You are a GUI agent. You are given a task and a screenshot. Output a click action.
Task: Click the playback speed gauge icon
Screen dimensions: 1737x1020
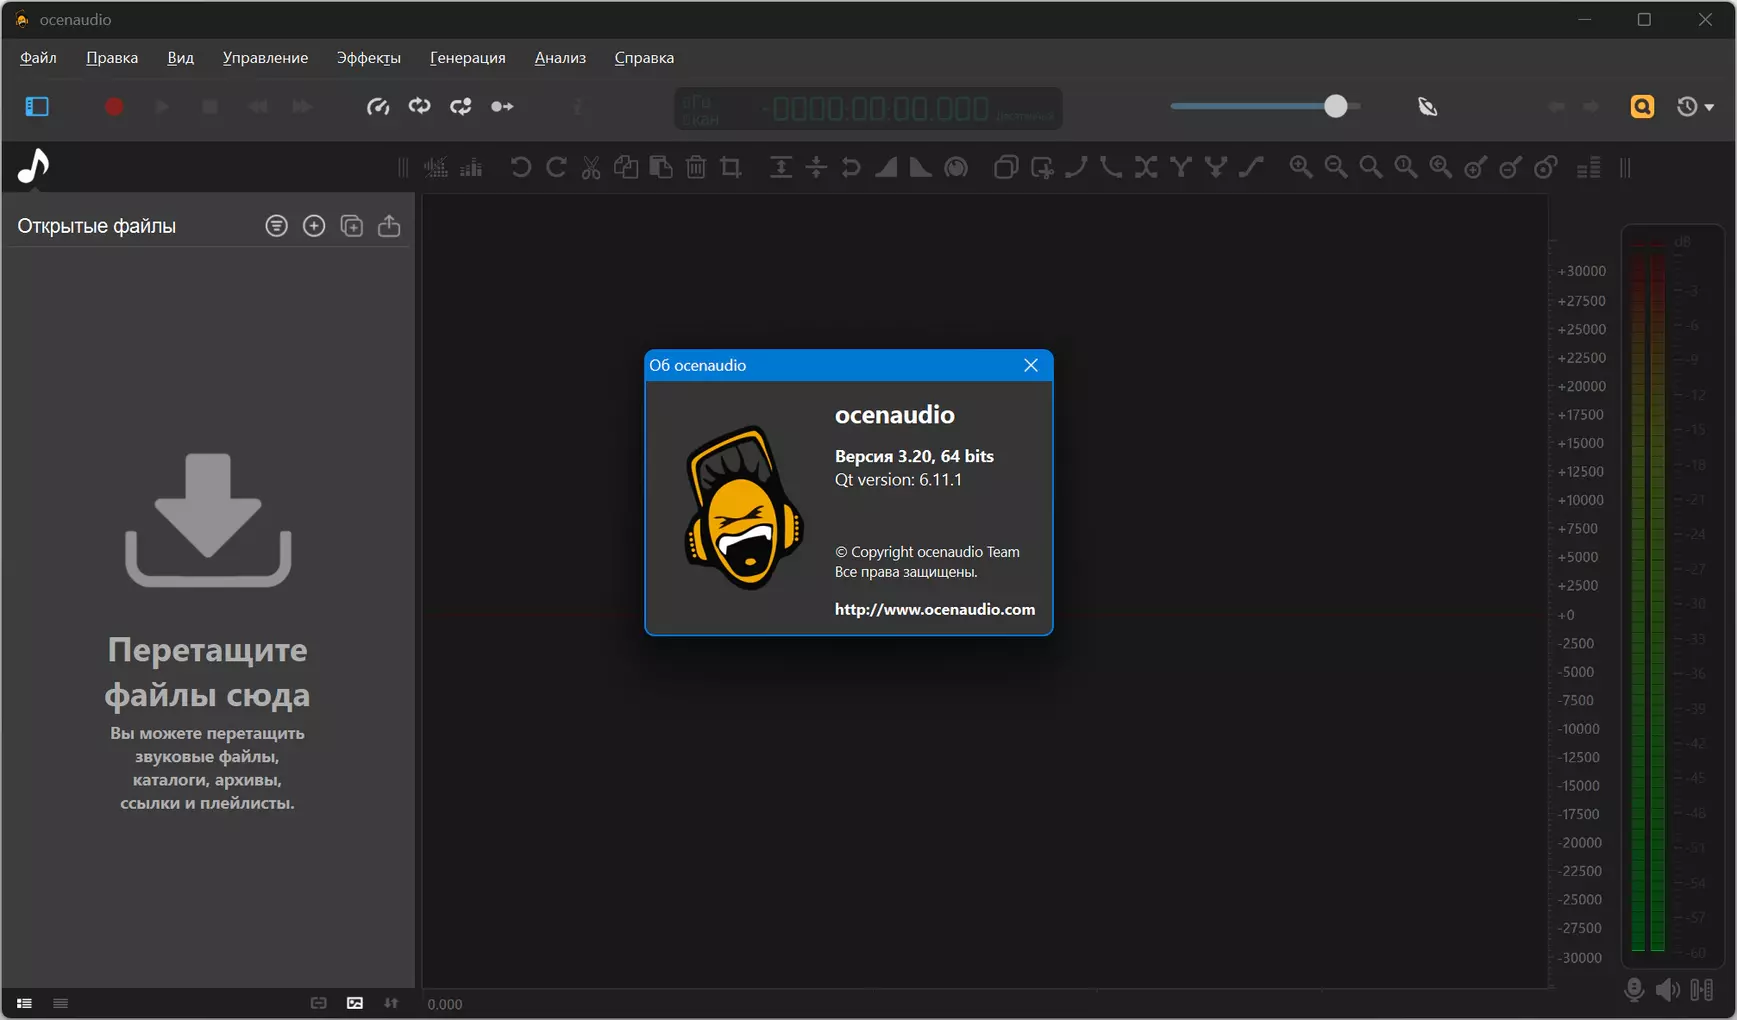point(378,106)
